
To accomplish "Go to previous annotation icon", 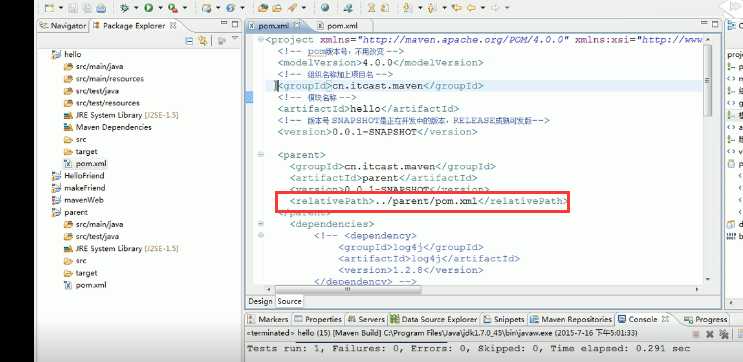I will (x=432, y=8).
